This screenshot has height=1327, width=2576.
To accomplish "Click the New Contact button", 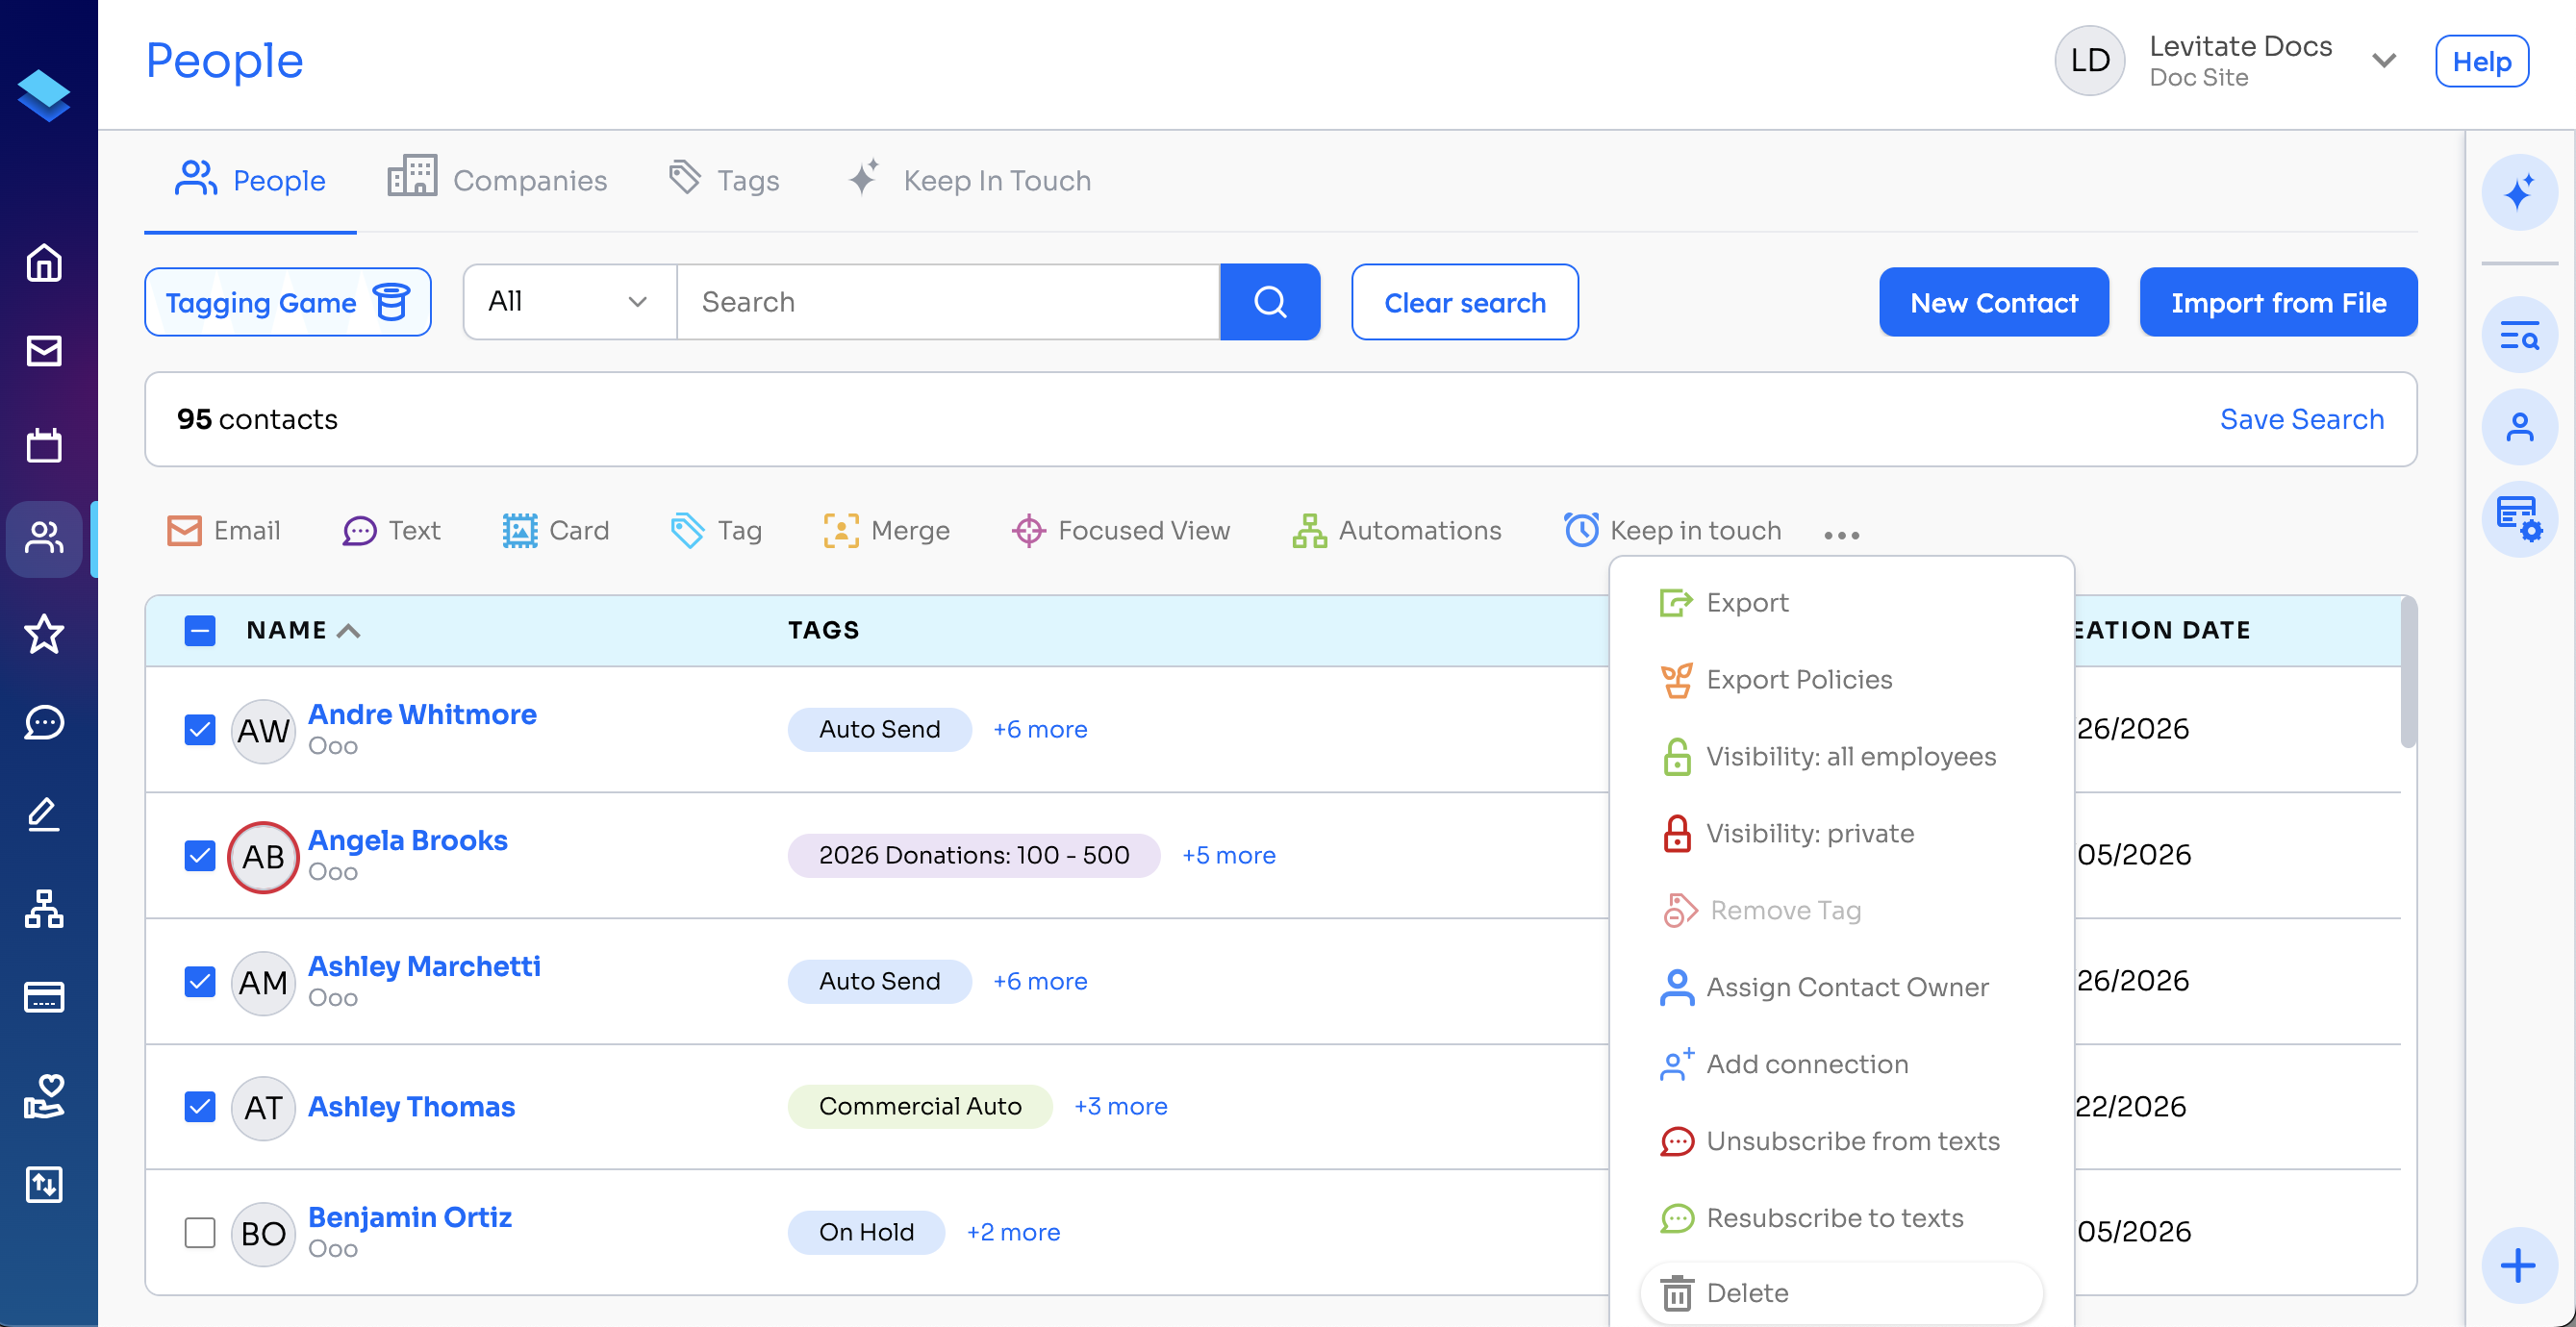I will pyautogui.click(x=1994, y=303).
